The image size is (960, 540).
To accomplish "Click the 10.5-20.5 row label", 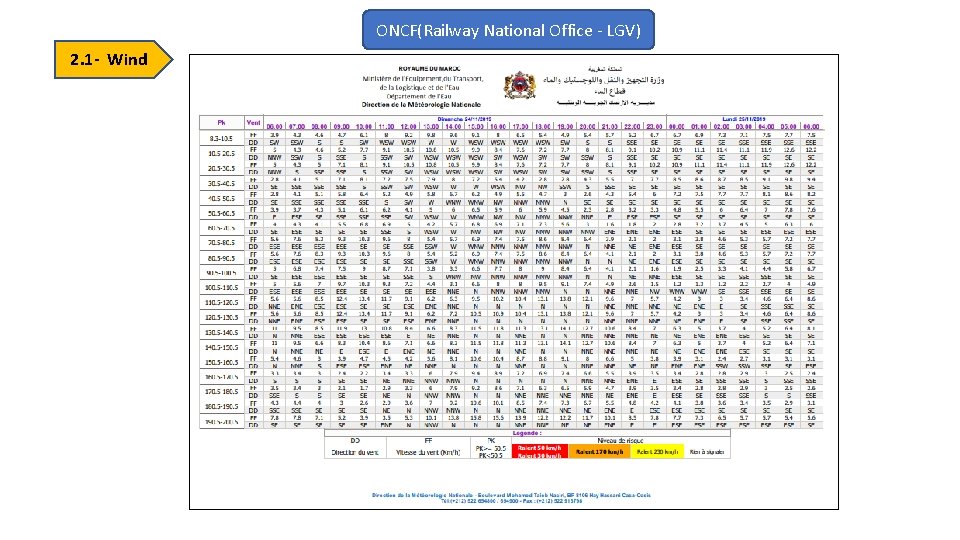I will click(222, 154).
